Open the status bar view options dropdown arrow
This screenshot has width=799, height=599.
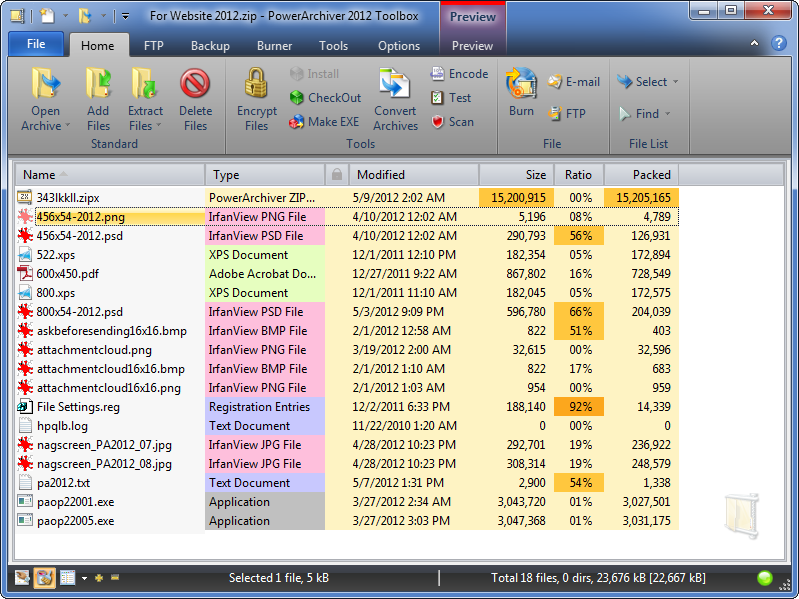click(x=84, y=578)
